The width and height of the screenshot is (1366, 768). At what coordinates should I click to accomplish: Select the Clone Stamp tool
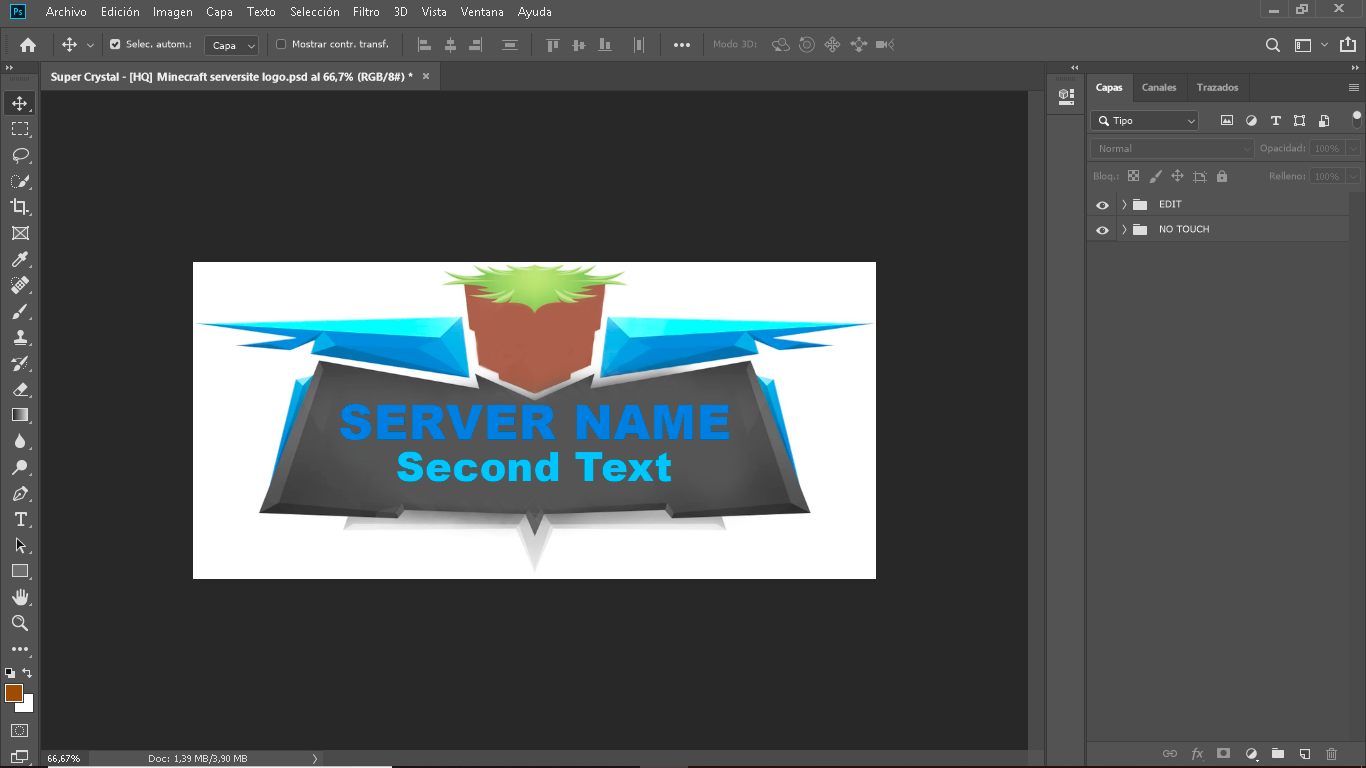coord(20,337)
